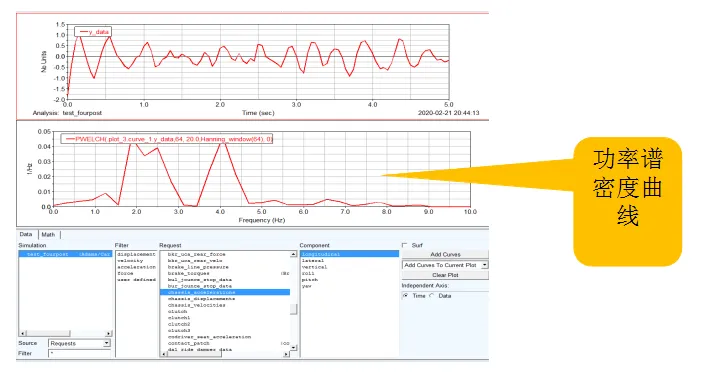Select the bkr_uca_rear_force request
The width and height of the screenshot is (706, 372).
(196, 254)
